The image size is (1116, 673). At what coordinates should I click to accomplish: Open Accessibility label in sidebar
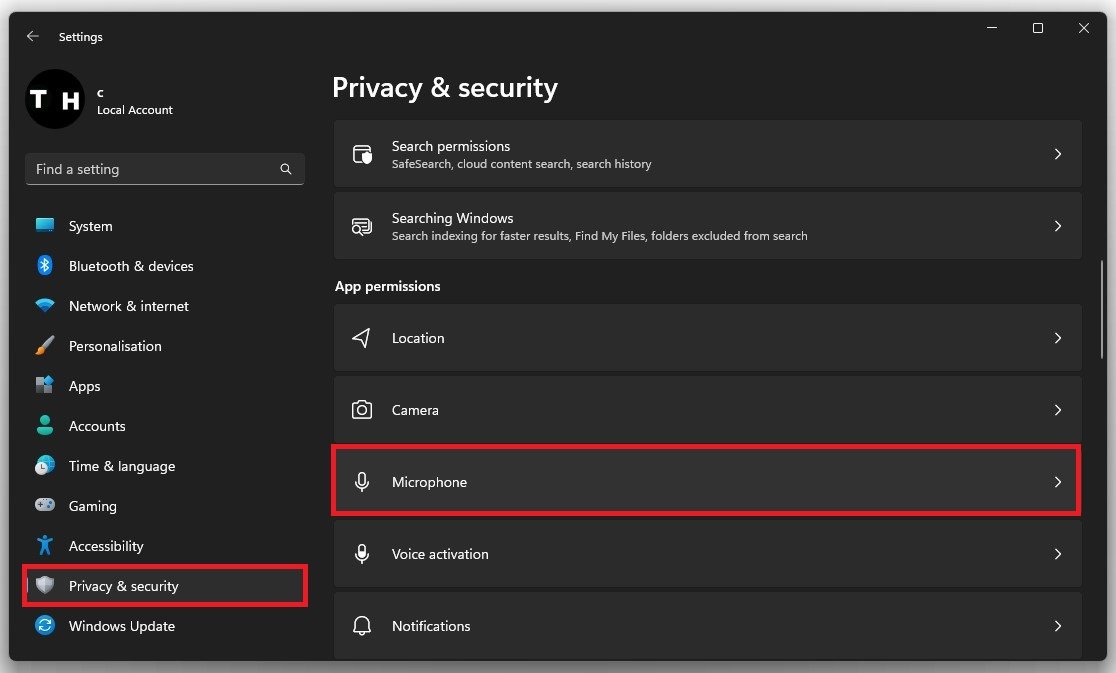pos(106,546)
